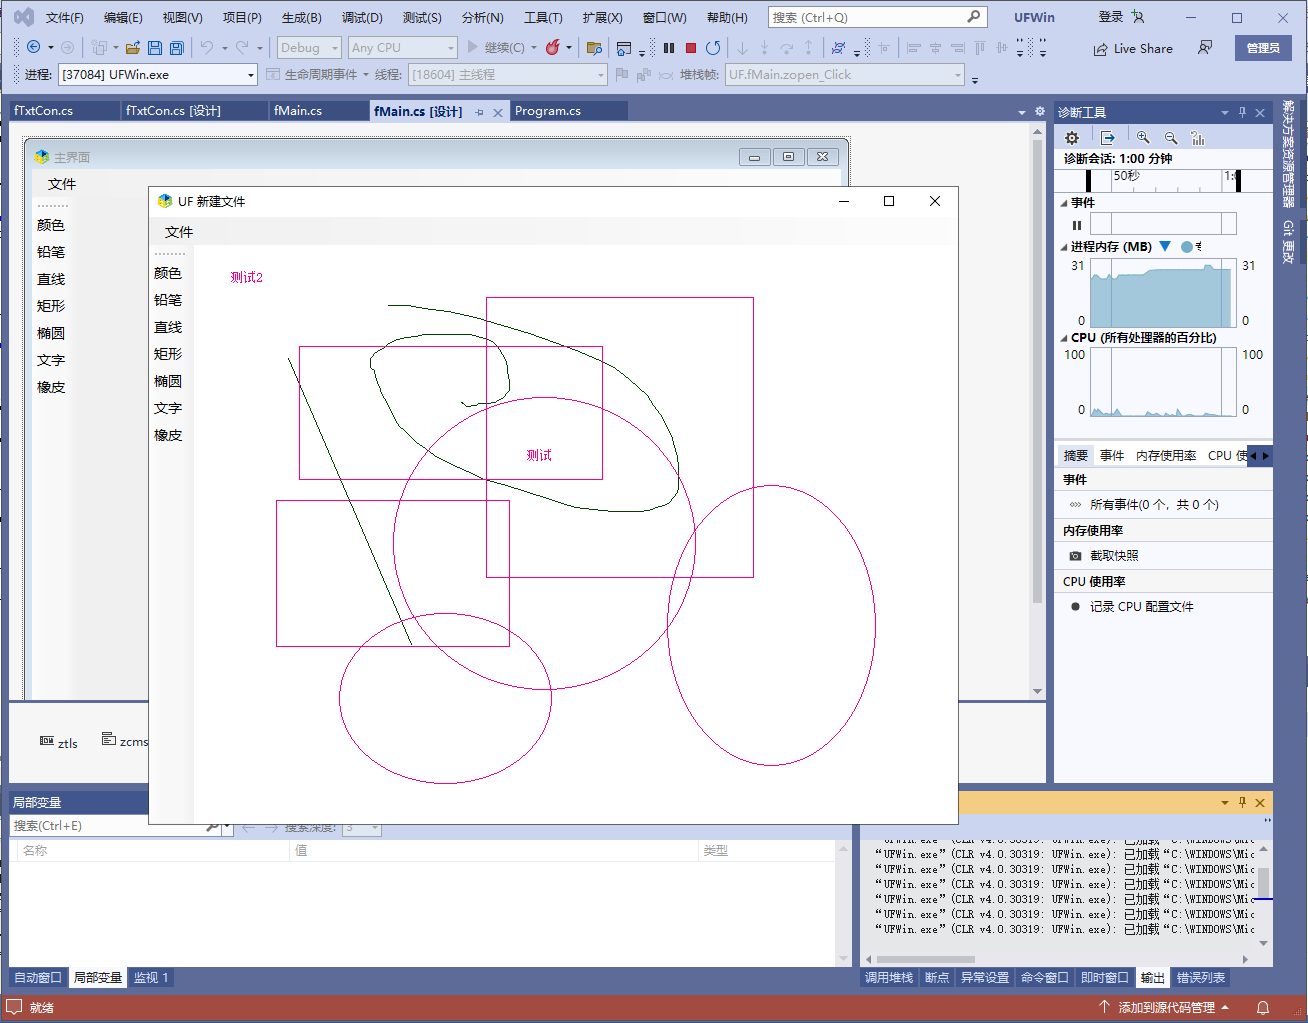1308x1023 pixels.
Task: Click 记录 CPU 配置文件 link
Action: coord(1142,607)
